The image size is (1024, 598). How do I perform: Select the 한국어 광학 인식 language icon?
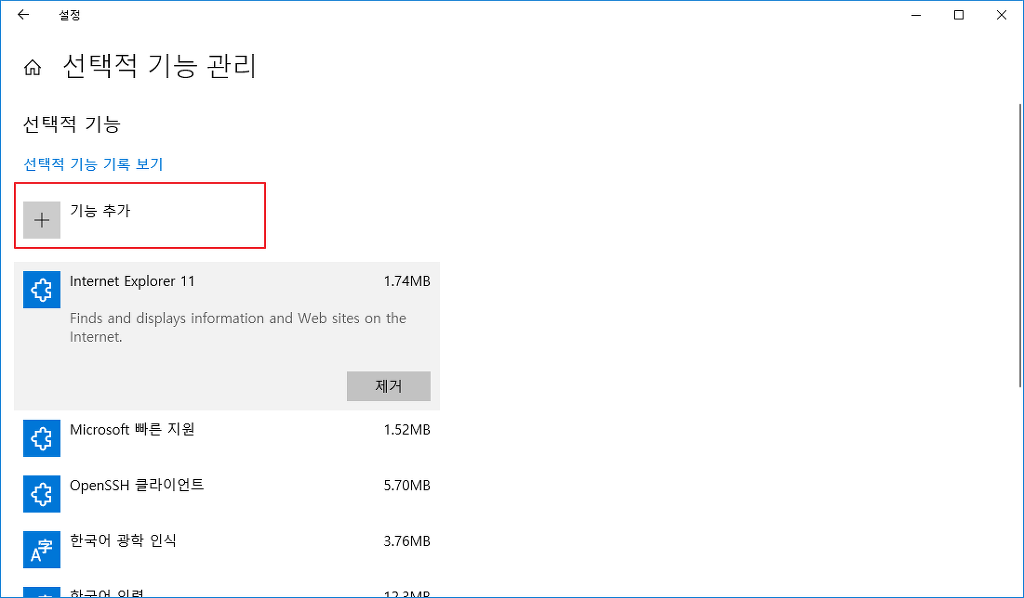(x=42, y=549)
